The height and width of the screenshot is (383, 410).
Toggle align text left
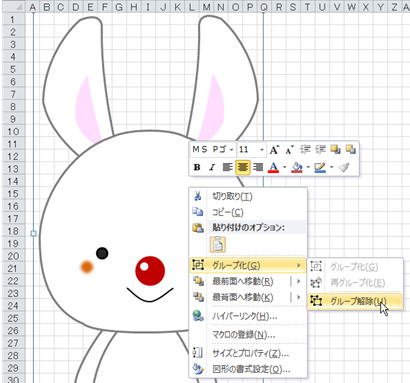click(227, 167)
